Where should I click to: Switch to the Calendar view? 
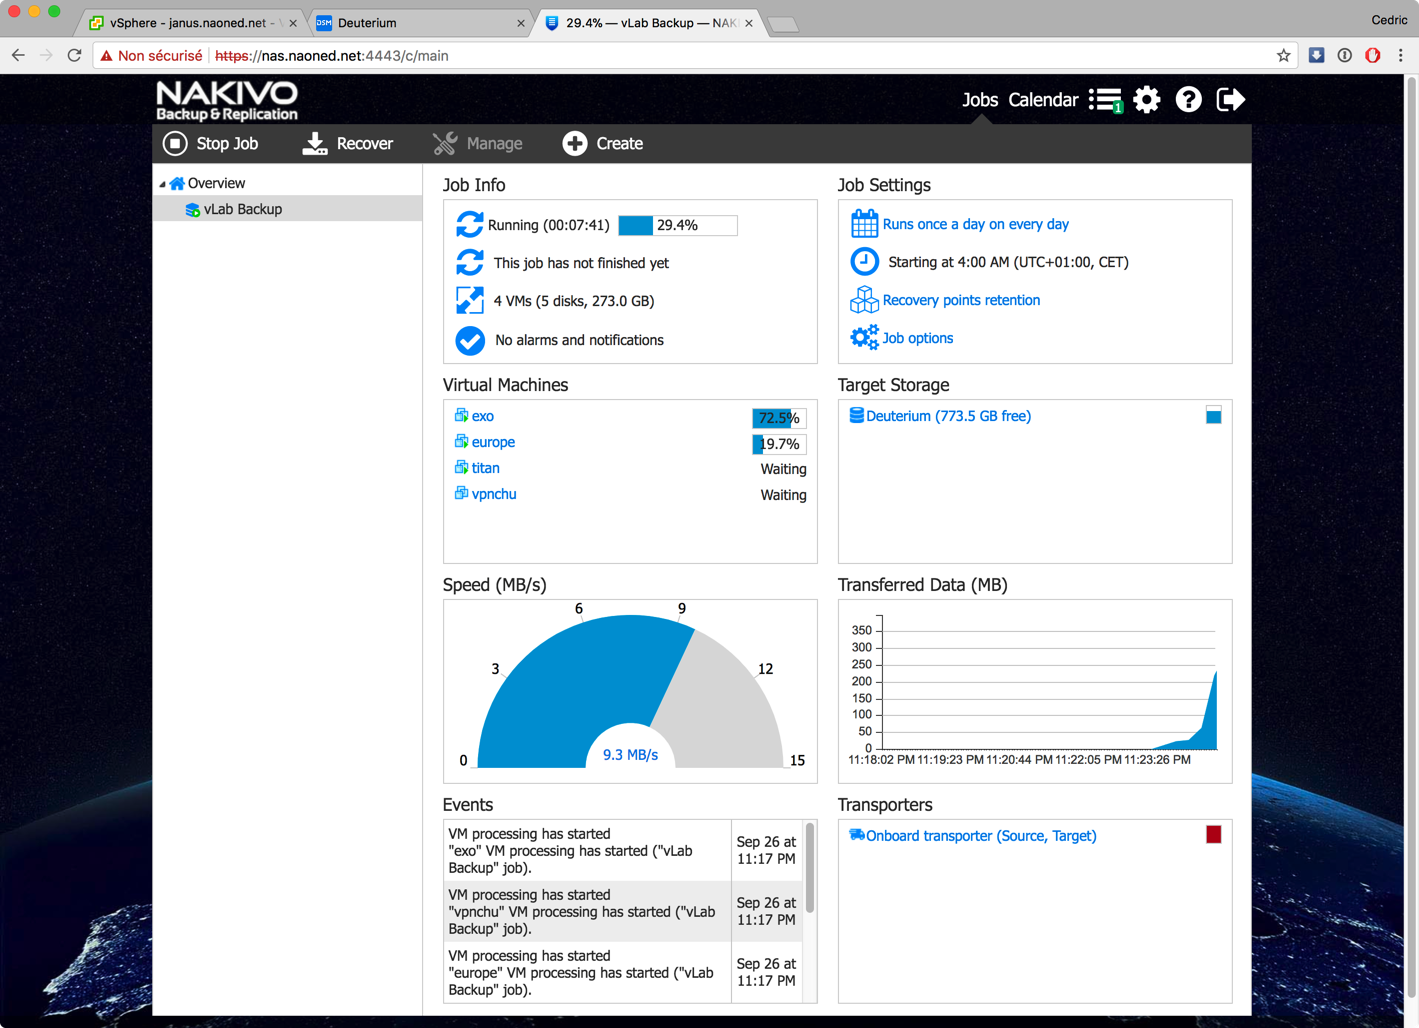(x=1042, y=100)
